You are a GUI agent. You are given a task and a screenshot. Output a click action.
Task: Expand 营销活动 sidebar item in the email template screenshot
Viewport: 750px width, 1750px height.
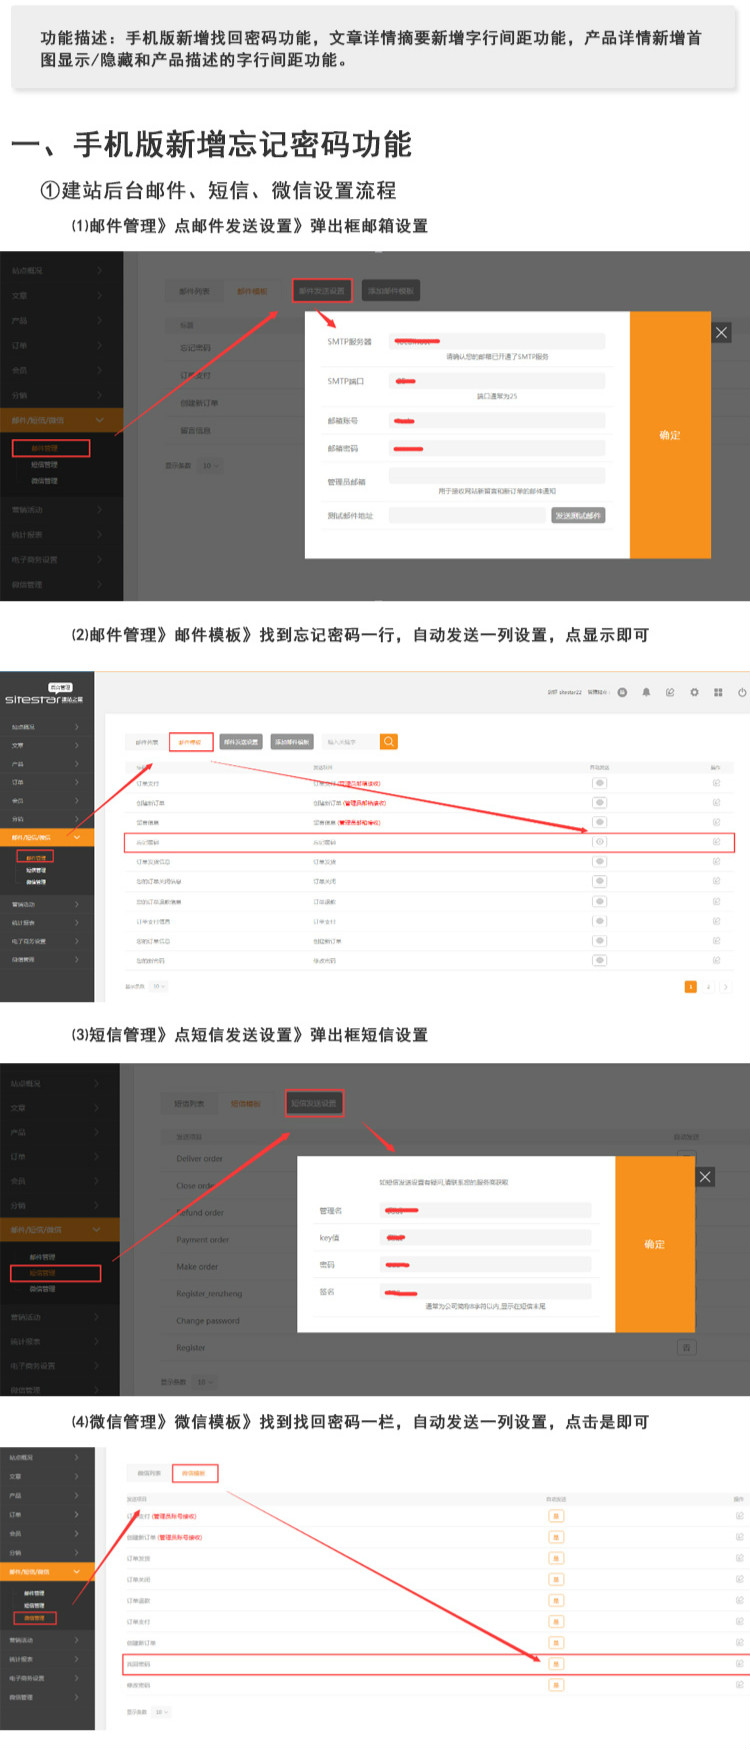[47, 904]
